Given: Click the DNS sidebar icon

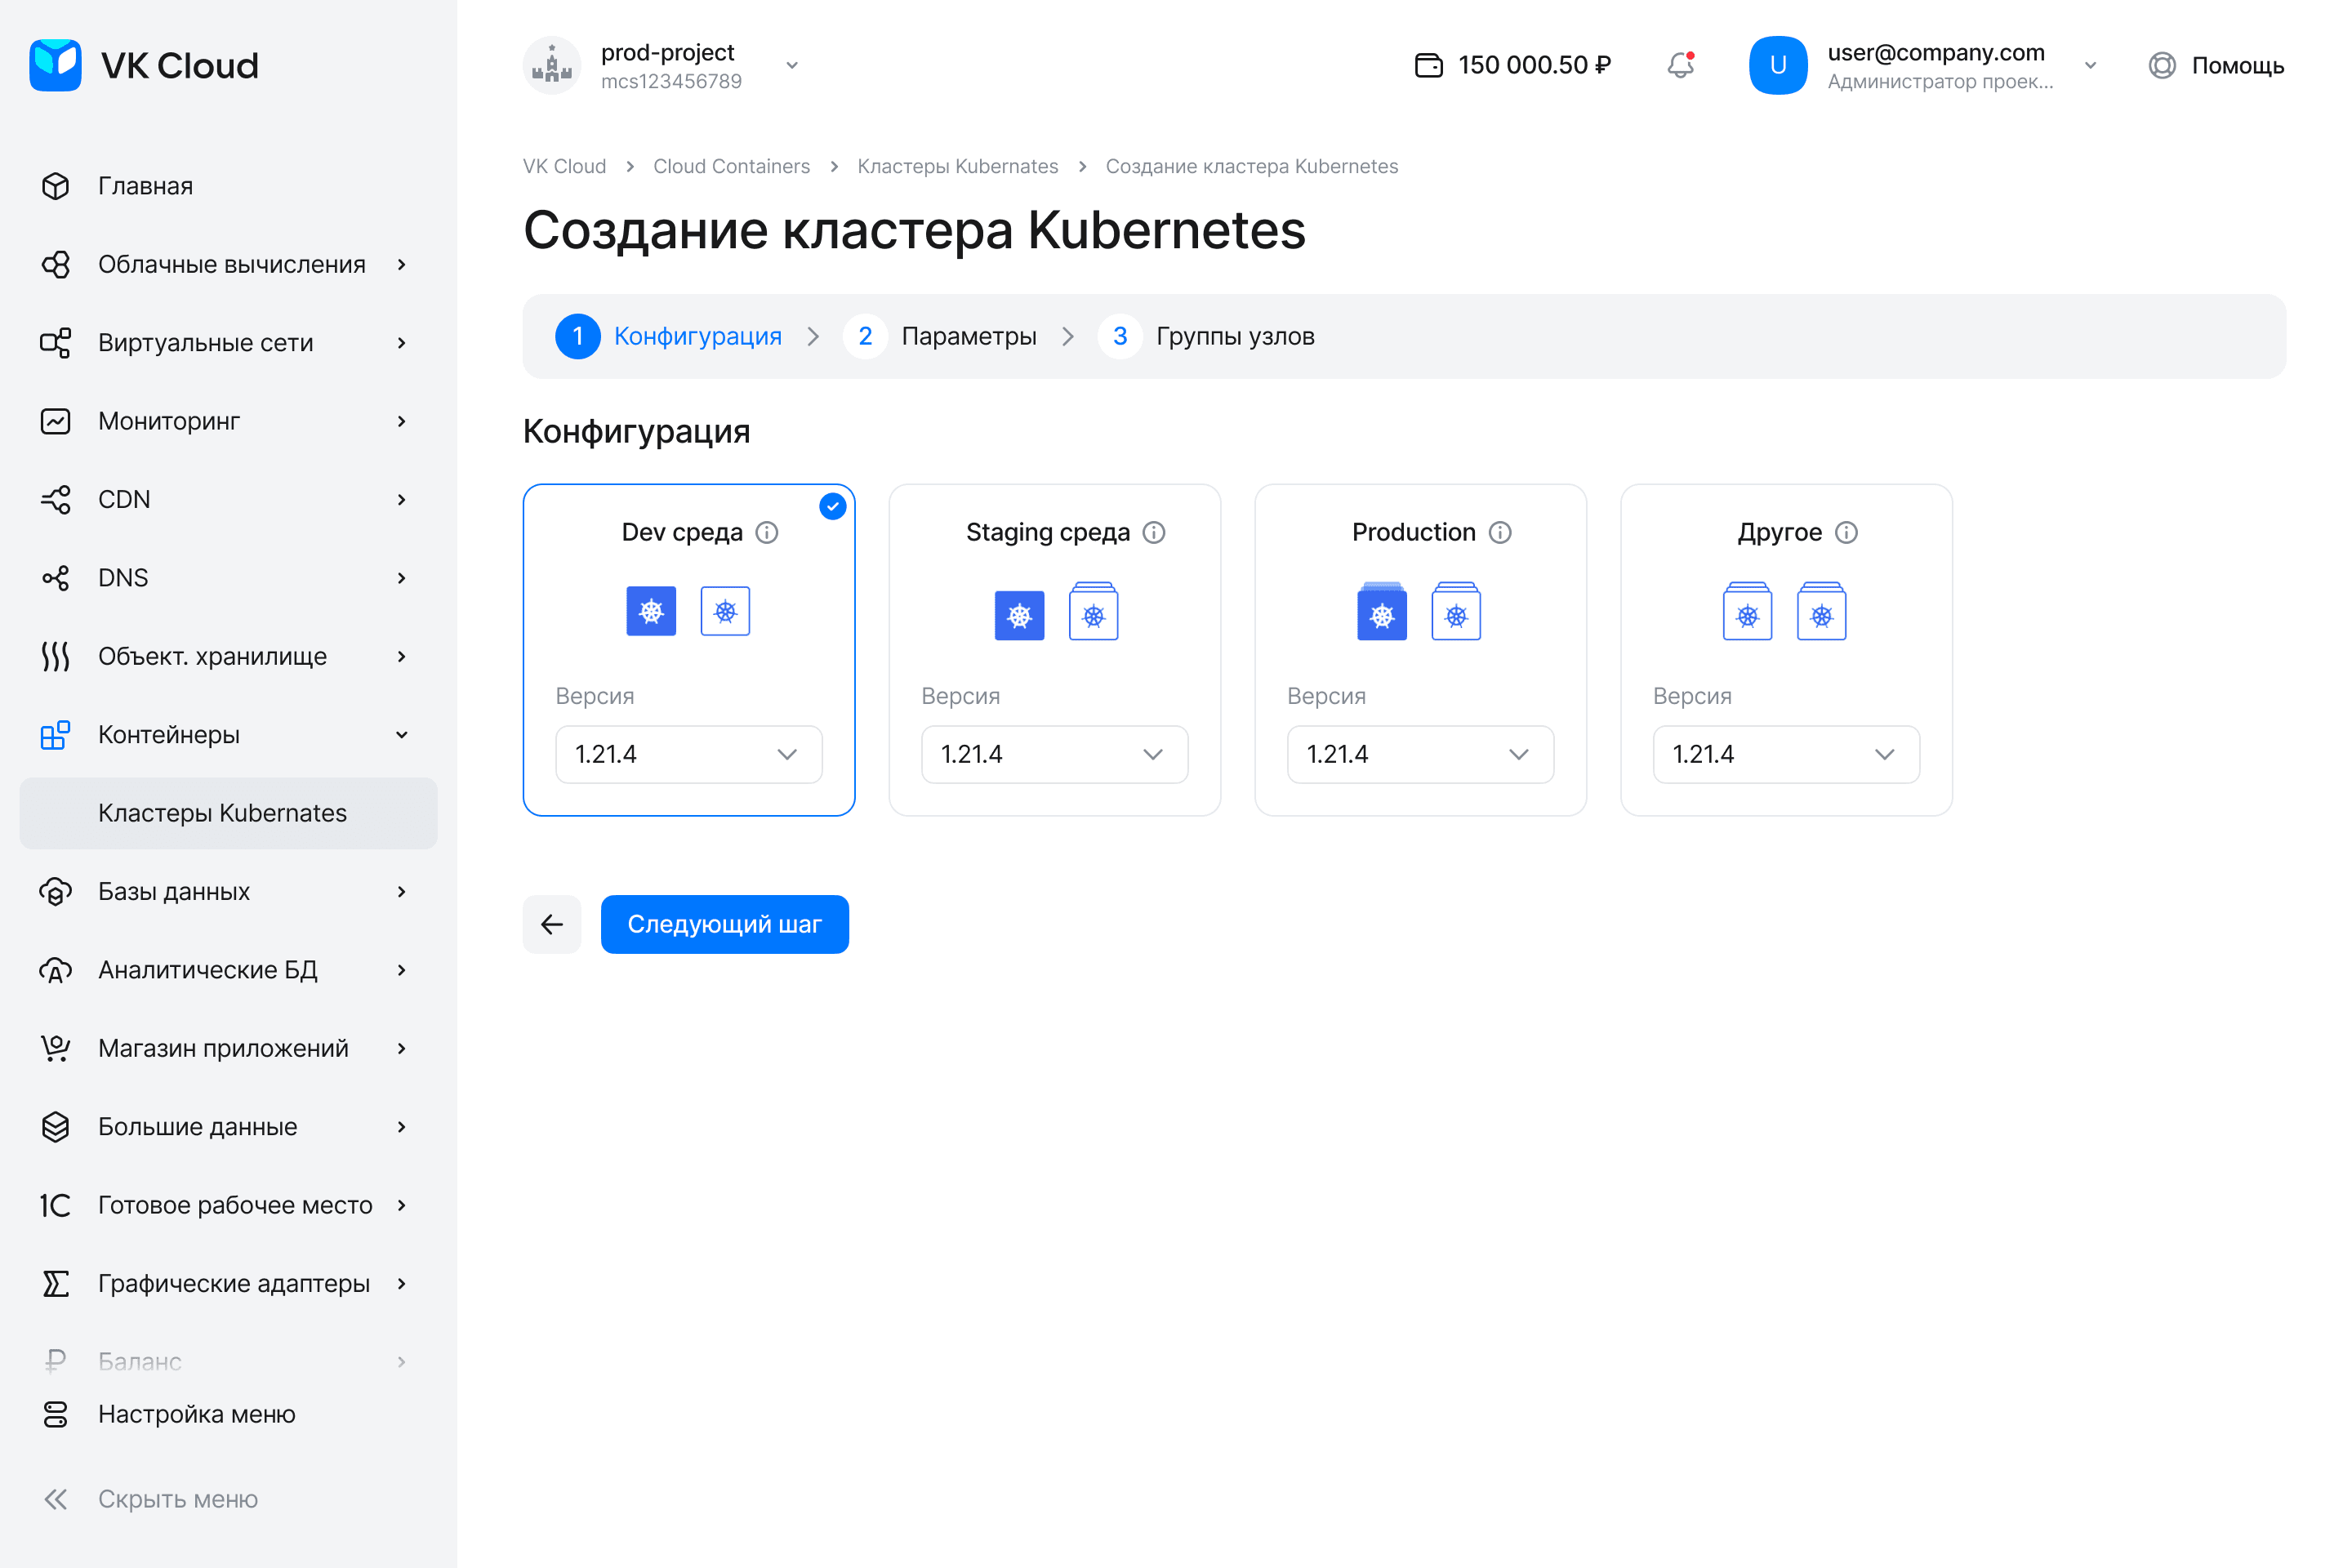Looking at the screenshot, I should 55,578.
